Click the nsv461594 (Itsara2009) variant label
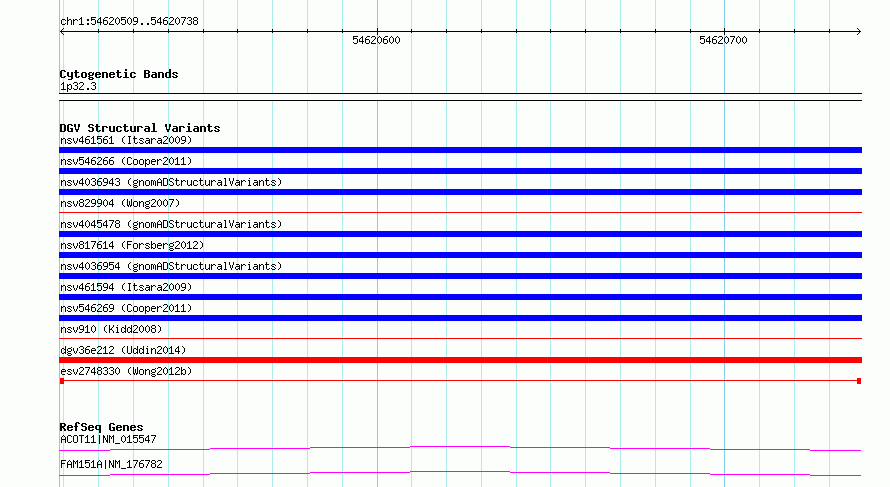890x487 pixels. click(126, 287)
